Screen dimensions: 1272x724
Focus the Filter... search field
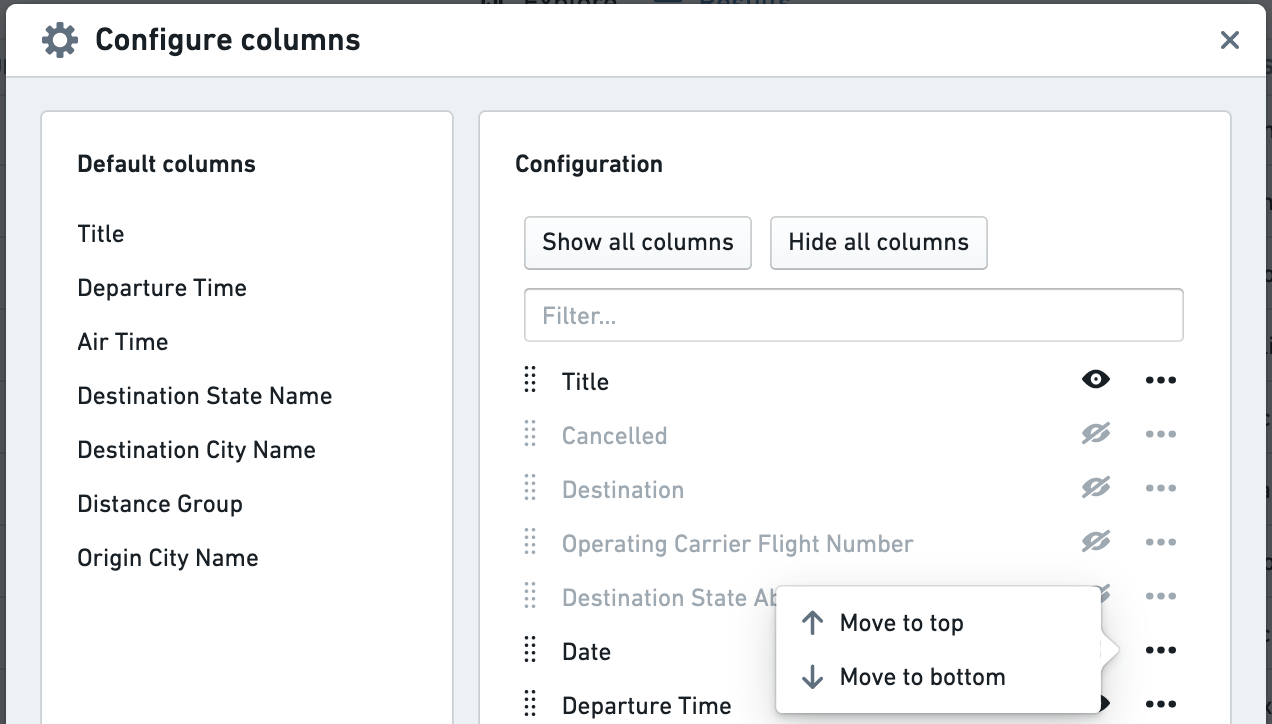pyautogui.click(x=854, y=316)
